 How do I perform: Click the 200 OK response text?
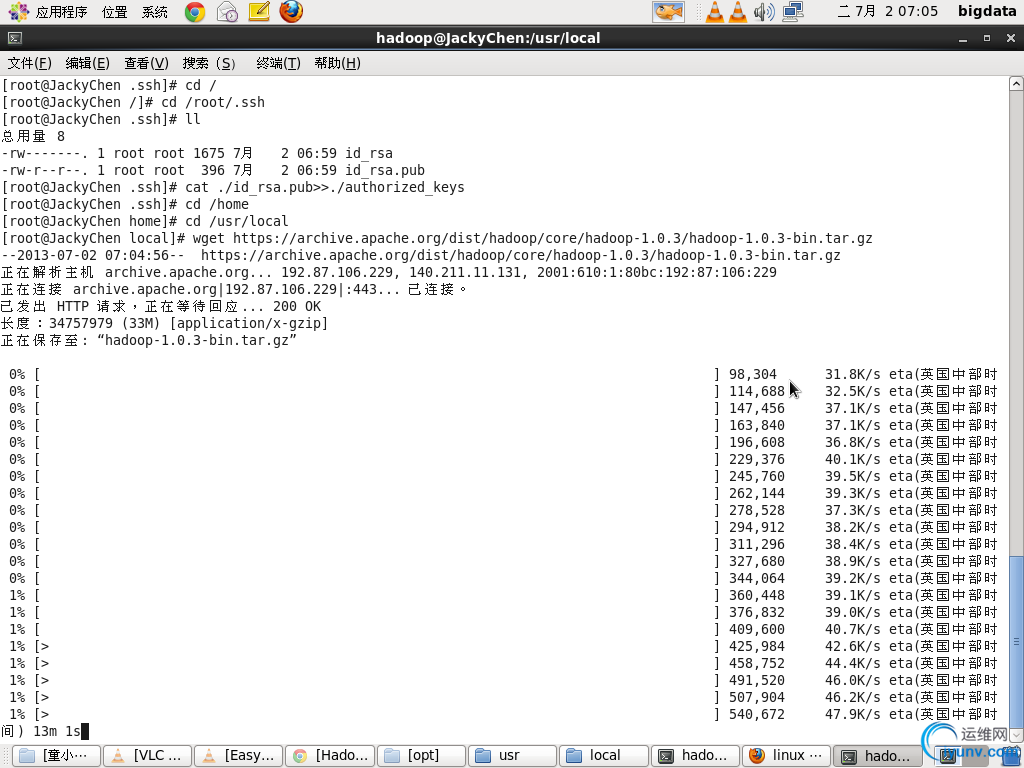point(296,306)
